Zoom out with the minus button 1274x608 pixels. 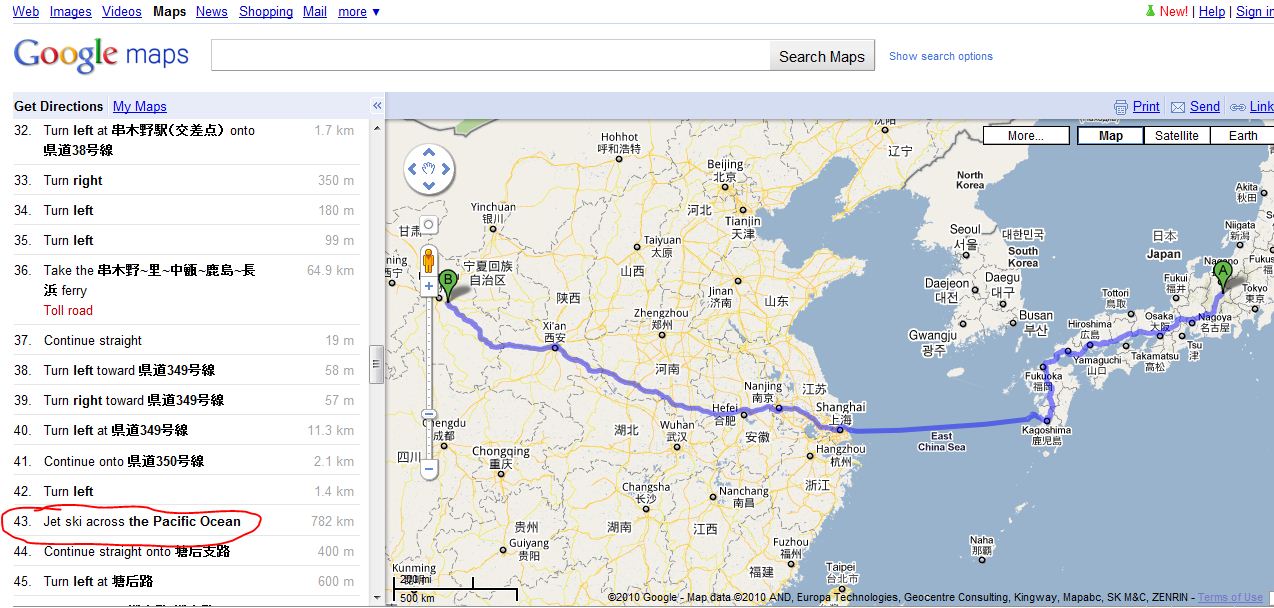pos(428,468)
